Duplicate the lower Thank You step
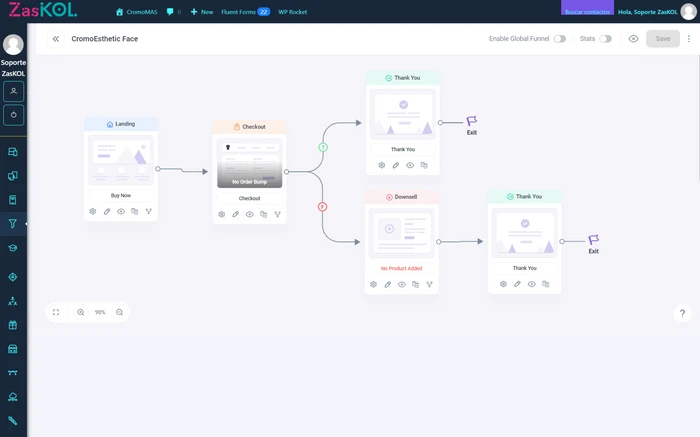This screenshot has height=437, width=700. tap(546, 284)
